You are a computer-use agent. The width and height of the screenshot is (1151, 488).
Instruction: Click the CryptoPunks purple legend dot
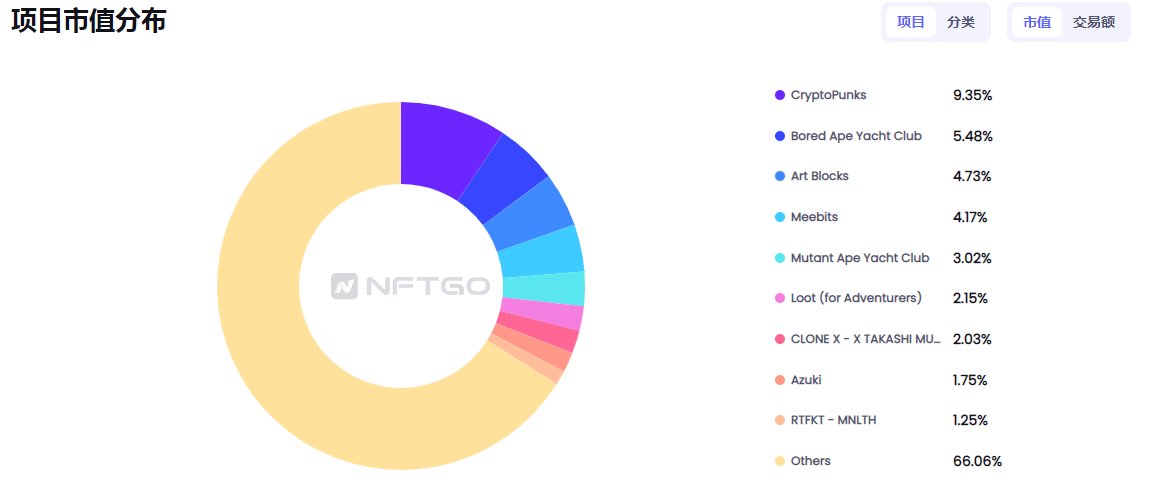780,95
